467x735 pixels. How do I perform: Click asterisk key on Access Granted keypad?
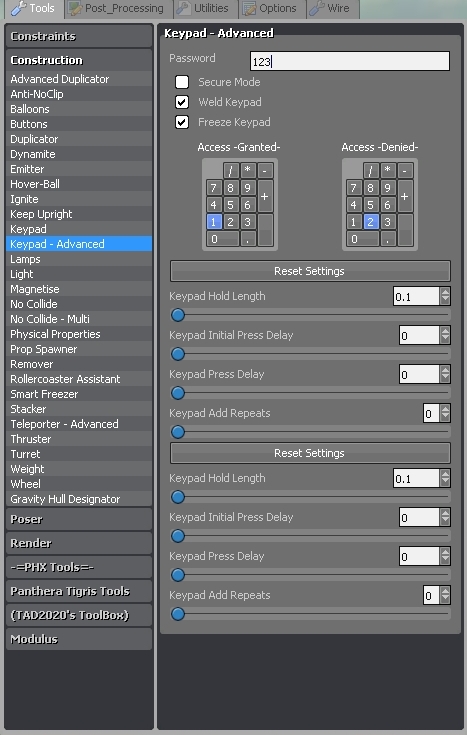point(248,171)
